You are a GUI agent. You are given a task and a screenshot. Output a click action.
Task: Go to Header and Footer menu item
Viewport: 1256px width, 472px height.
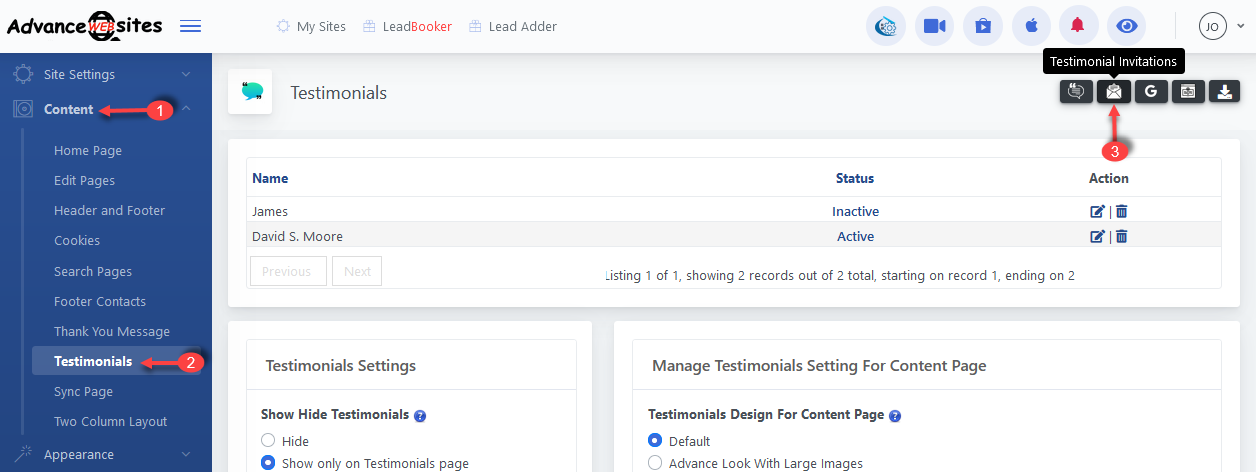click(x=109, y=210)
